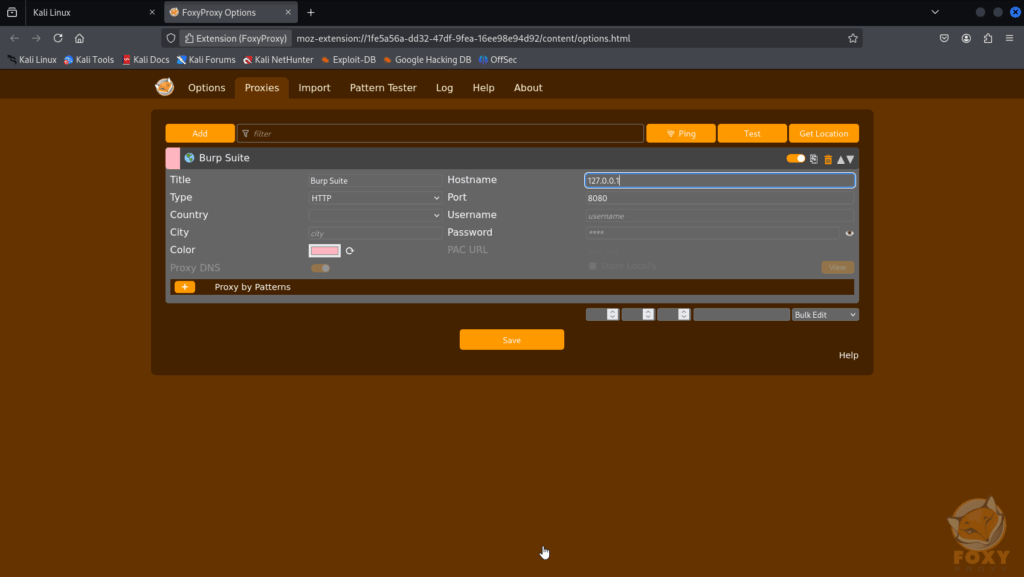Image resolution: width=1024 pixels, height=577 pixels.
Task: Reset proxy color with the circular arrow icon
Action: click(350, 251)
